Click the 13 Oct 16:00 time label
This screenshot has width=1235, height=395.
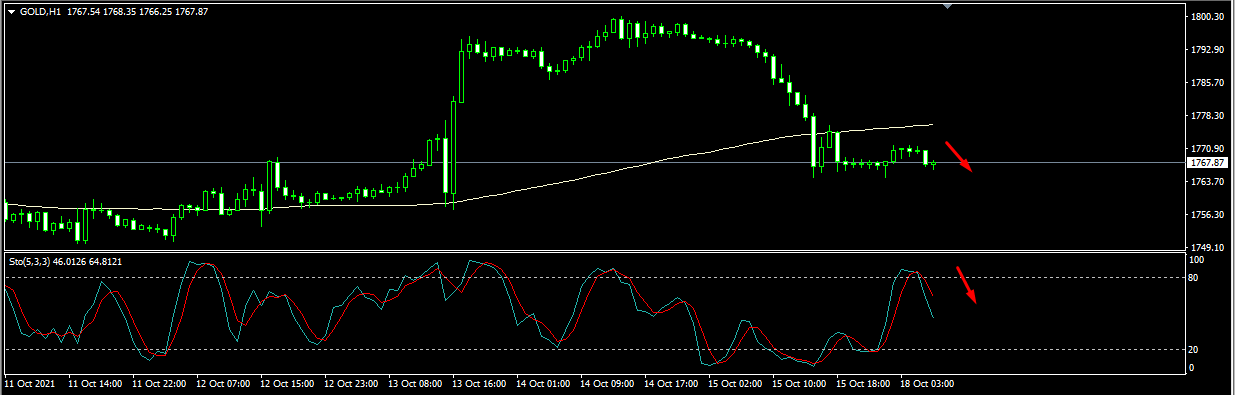[480, 383]
